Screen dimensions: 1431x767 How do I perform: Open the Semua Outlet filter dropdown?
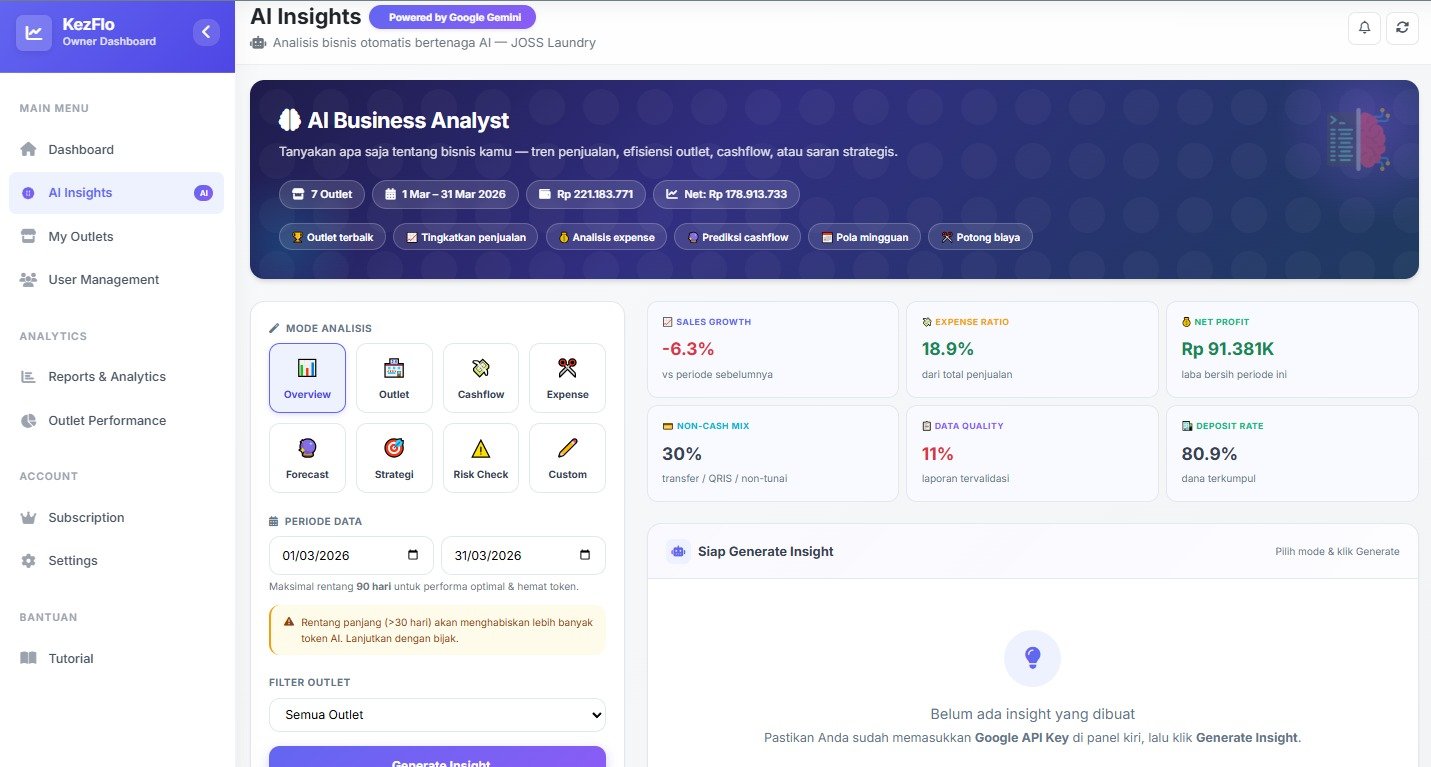coord(437,715)
